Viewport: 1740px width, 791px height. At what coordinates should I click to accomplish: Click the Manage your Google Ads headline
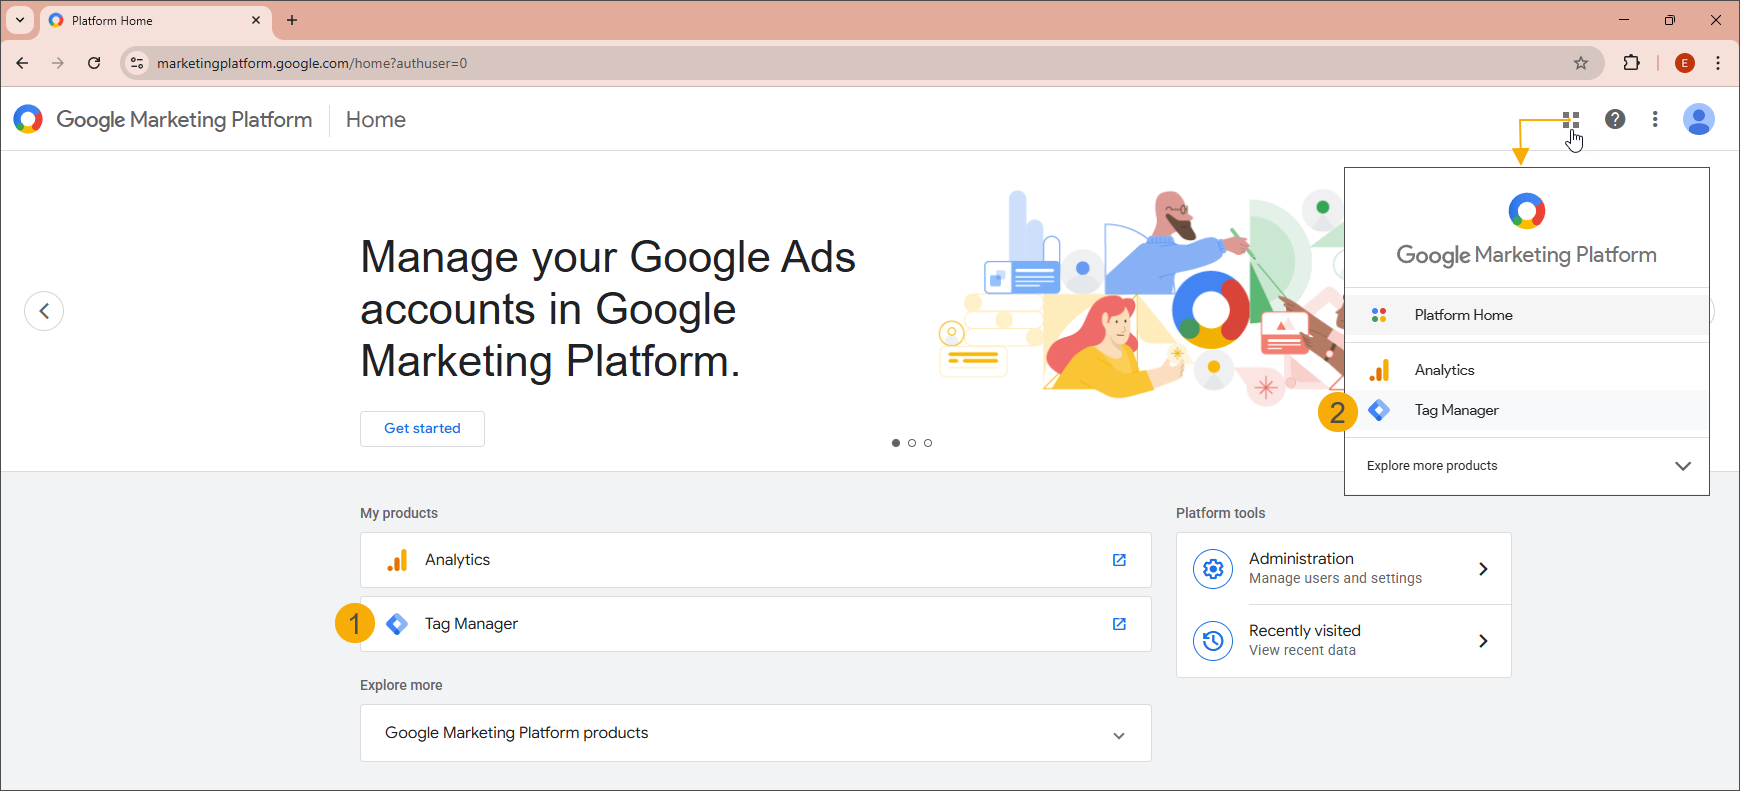(x=608, y=310)
